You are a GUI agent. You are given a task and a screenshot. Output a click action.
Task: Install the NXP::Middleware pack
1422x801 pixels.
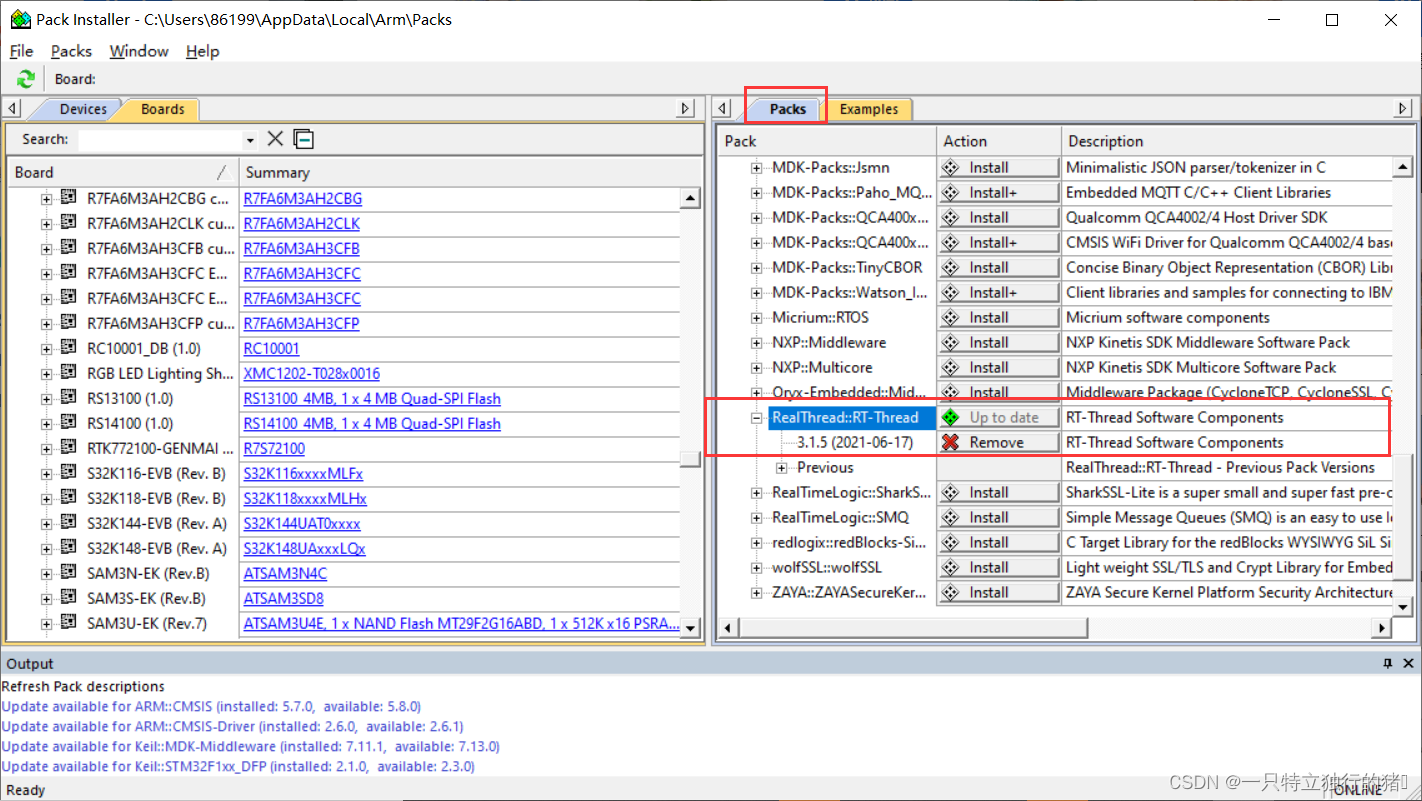tap(998, 342)
